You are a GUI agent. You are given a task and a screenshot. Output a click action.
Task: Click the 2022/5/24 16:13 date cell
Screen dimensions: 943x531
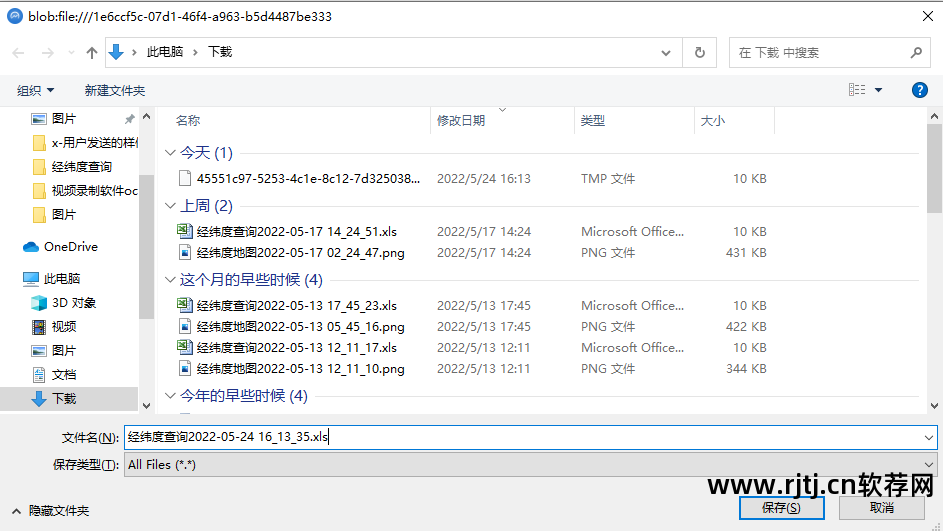coord(484,179)
